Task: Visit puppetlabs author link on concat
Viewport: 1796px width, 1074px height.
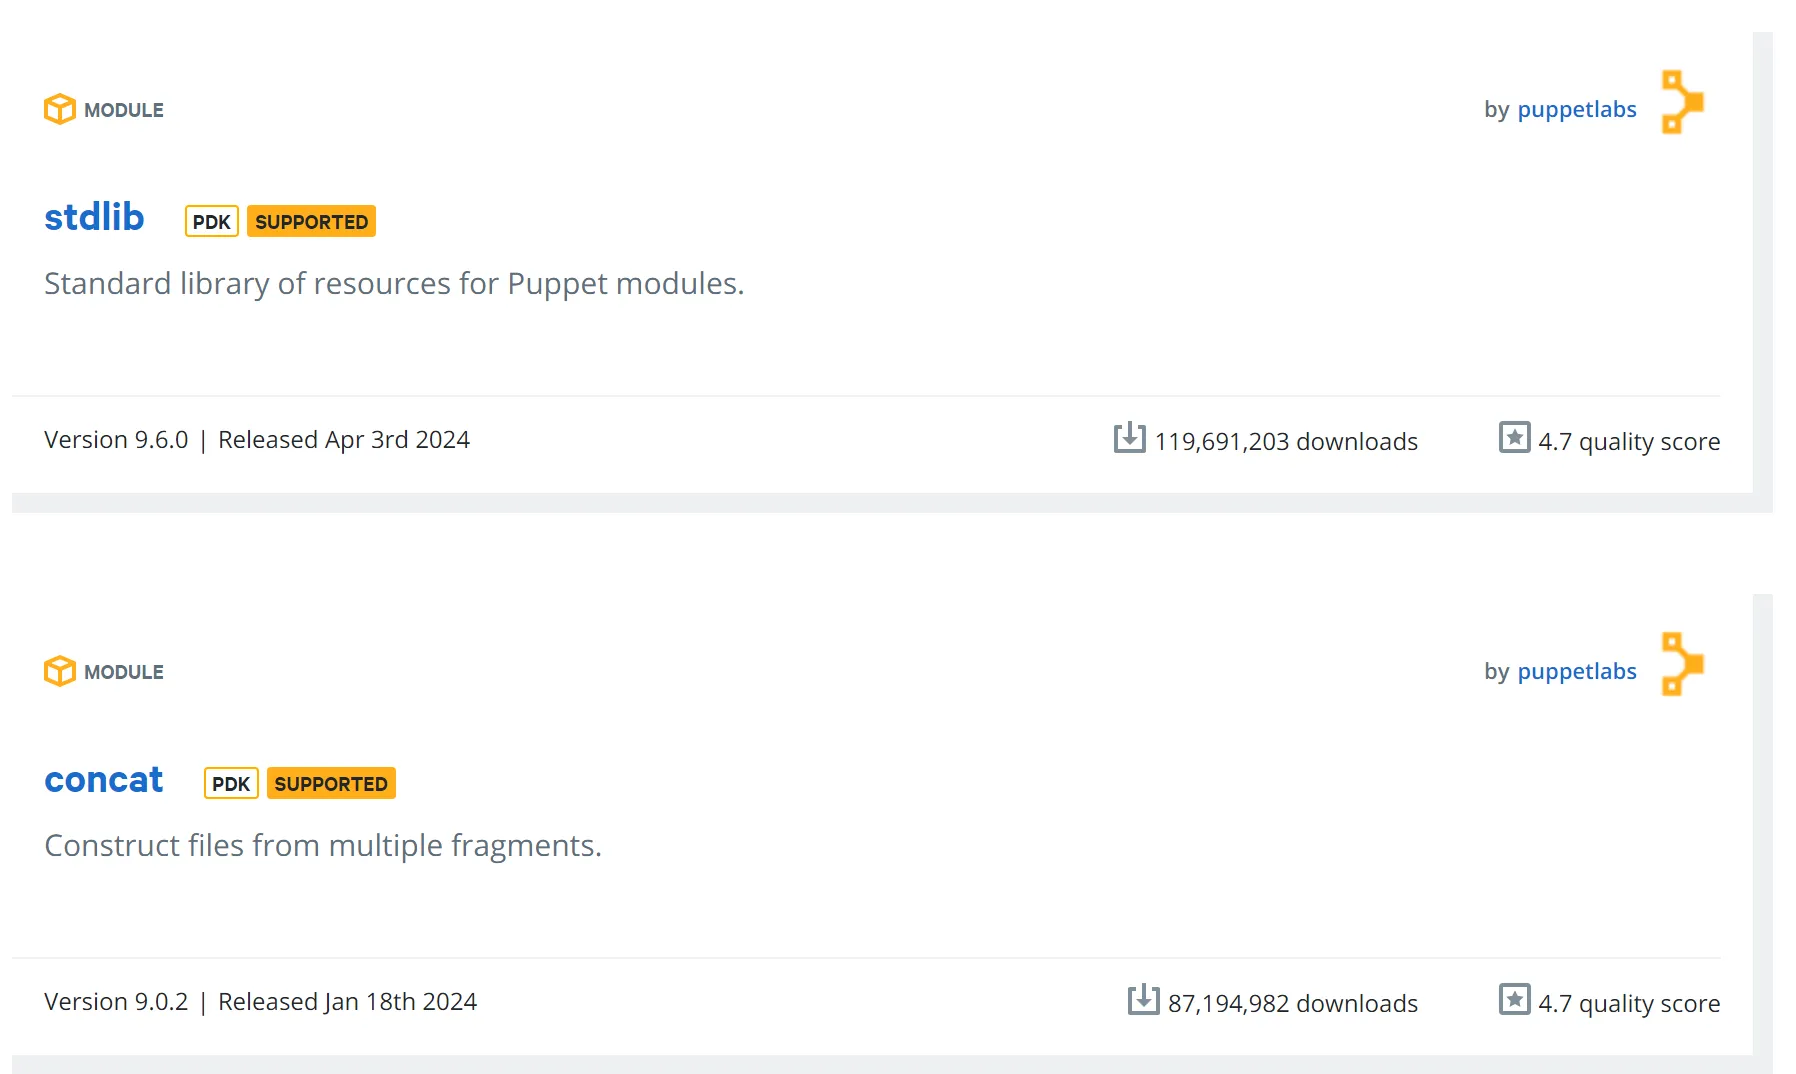Action: 1576,671
